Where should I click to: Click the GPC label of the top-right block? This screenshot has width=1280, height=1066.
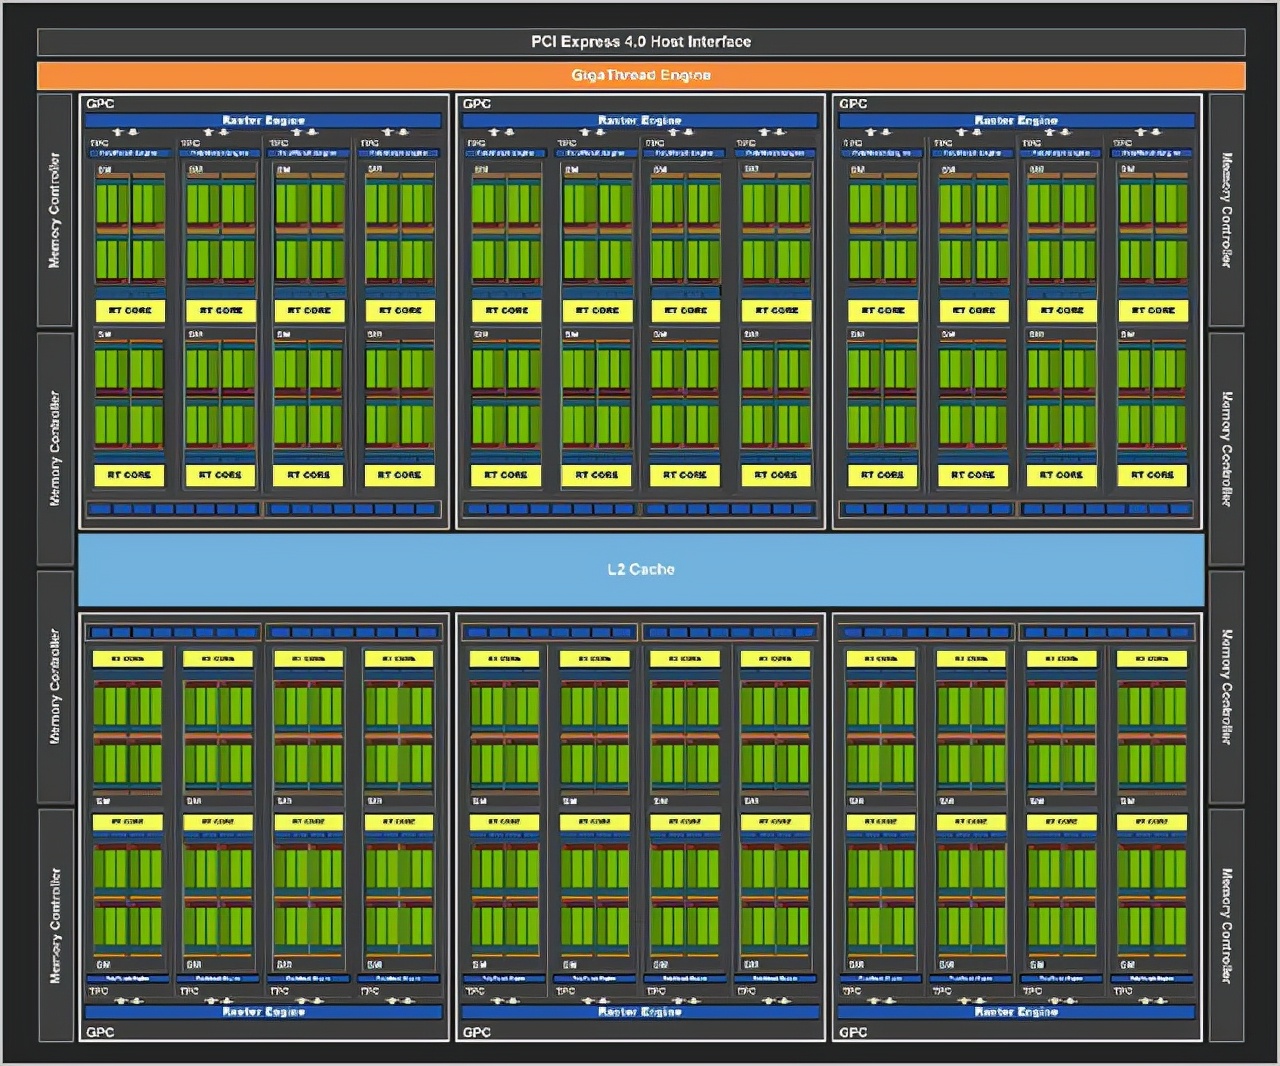[853, 104]
